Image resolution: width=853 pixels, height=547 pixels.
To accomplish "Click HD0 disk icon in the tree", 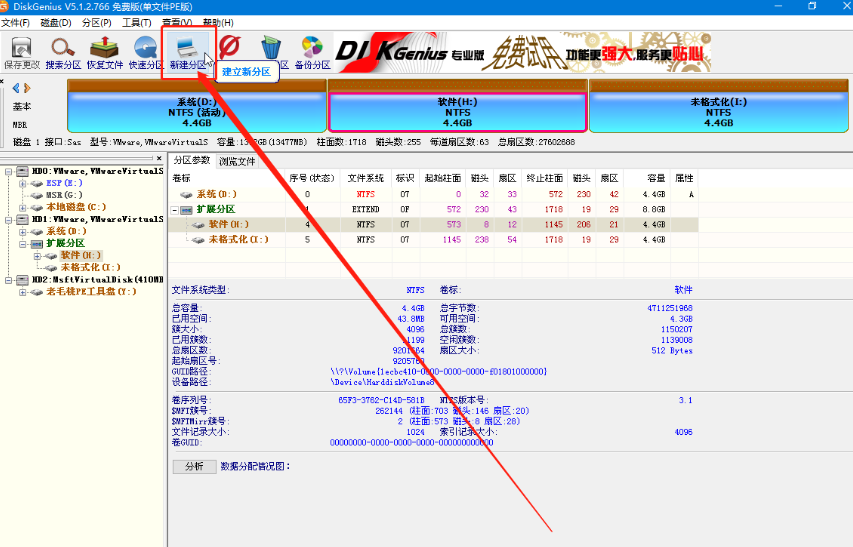I will tap(22, 171).
